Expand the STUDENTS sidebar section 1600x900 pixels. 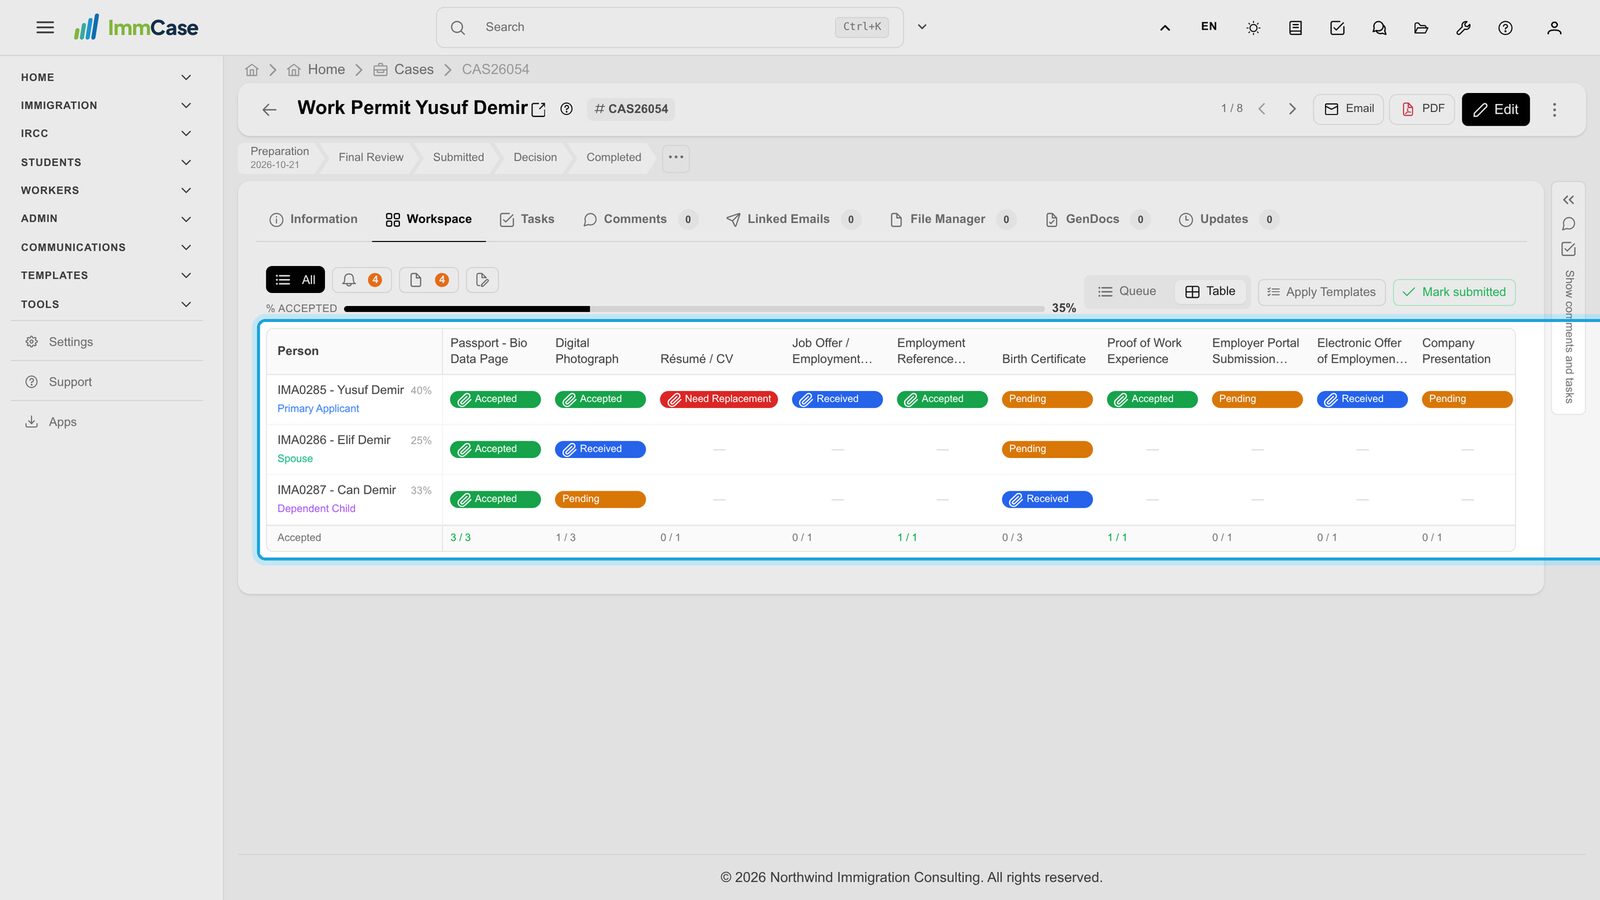105,162
